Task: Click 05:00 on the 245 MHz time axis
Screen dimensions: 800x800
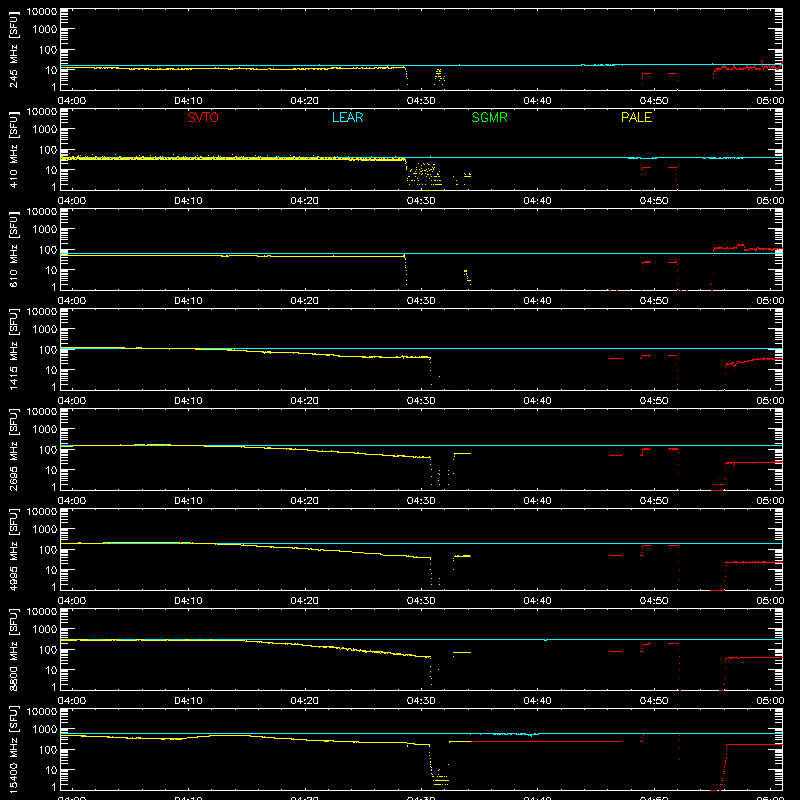Action: click(770, 101)
